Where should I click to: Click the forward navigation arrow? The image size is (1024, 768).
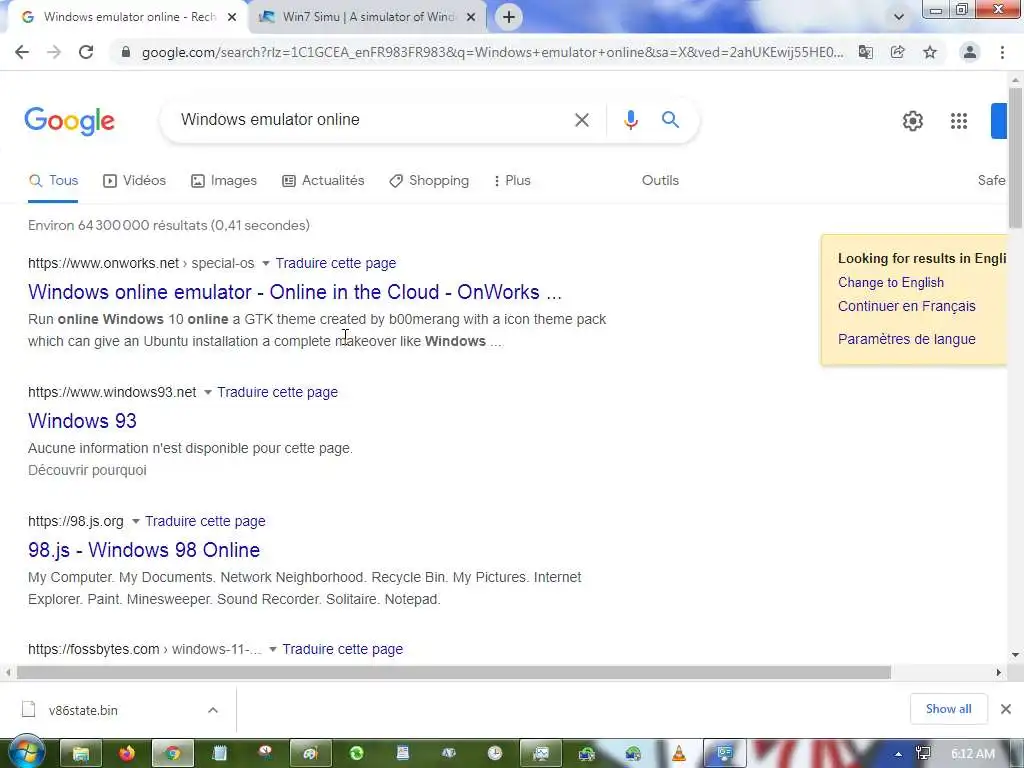[54, 52]
